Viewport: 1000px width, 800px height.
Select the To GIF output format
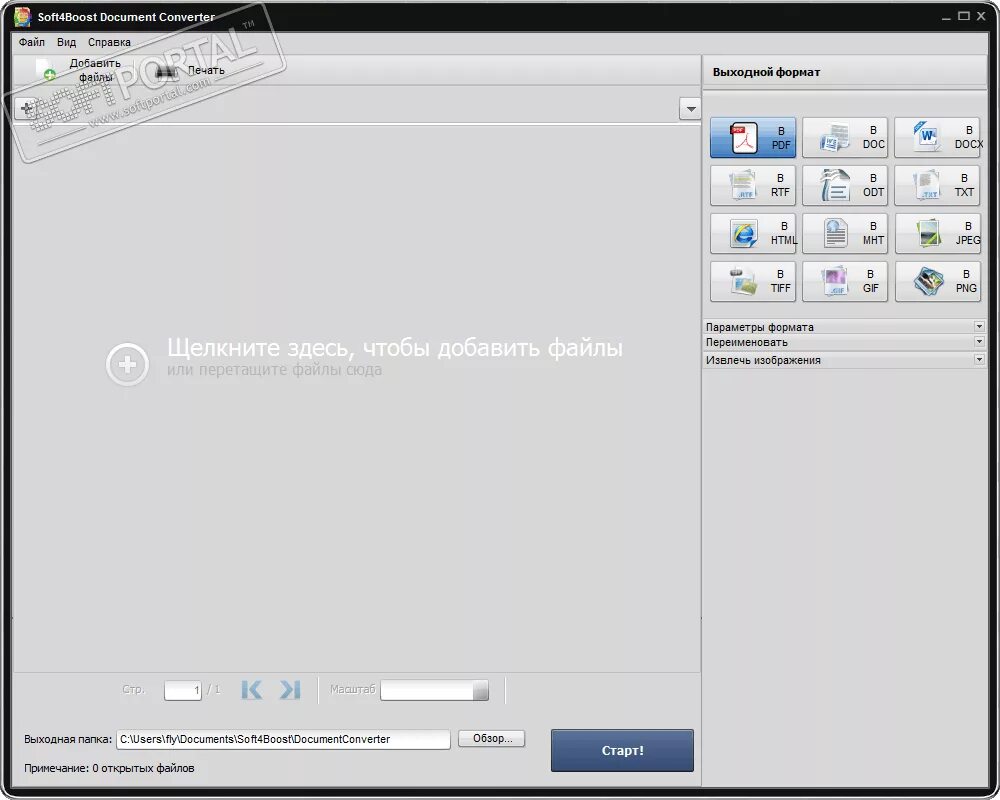coord(844,281)
